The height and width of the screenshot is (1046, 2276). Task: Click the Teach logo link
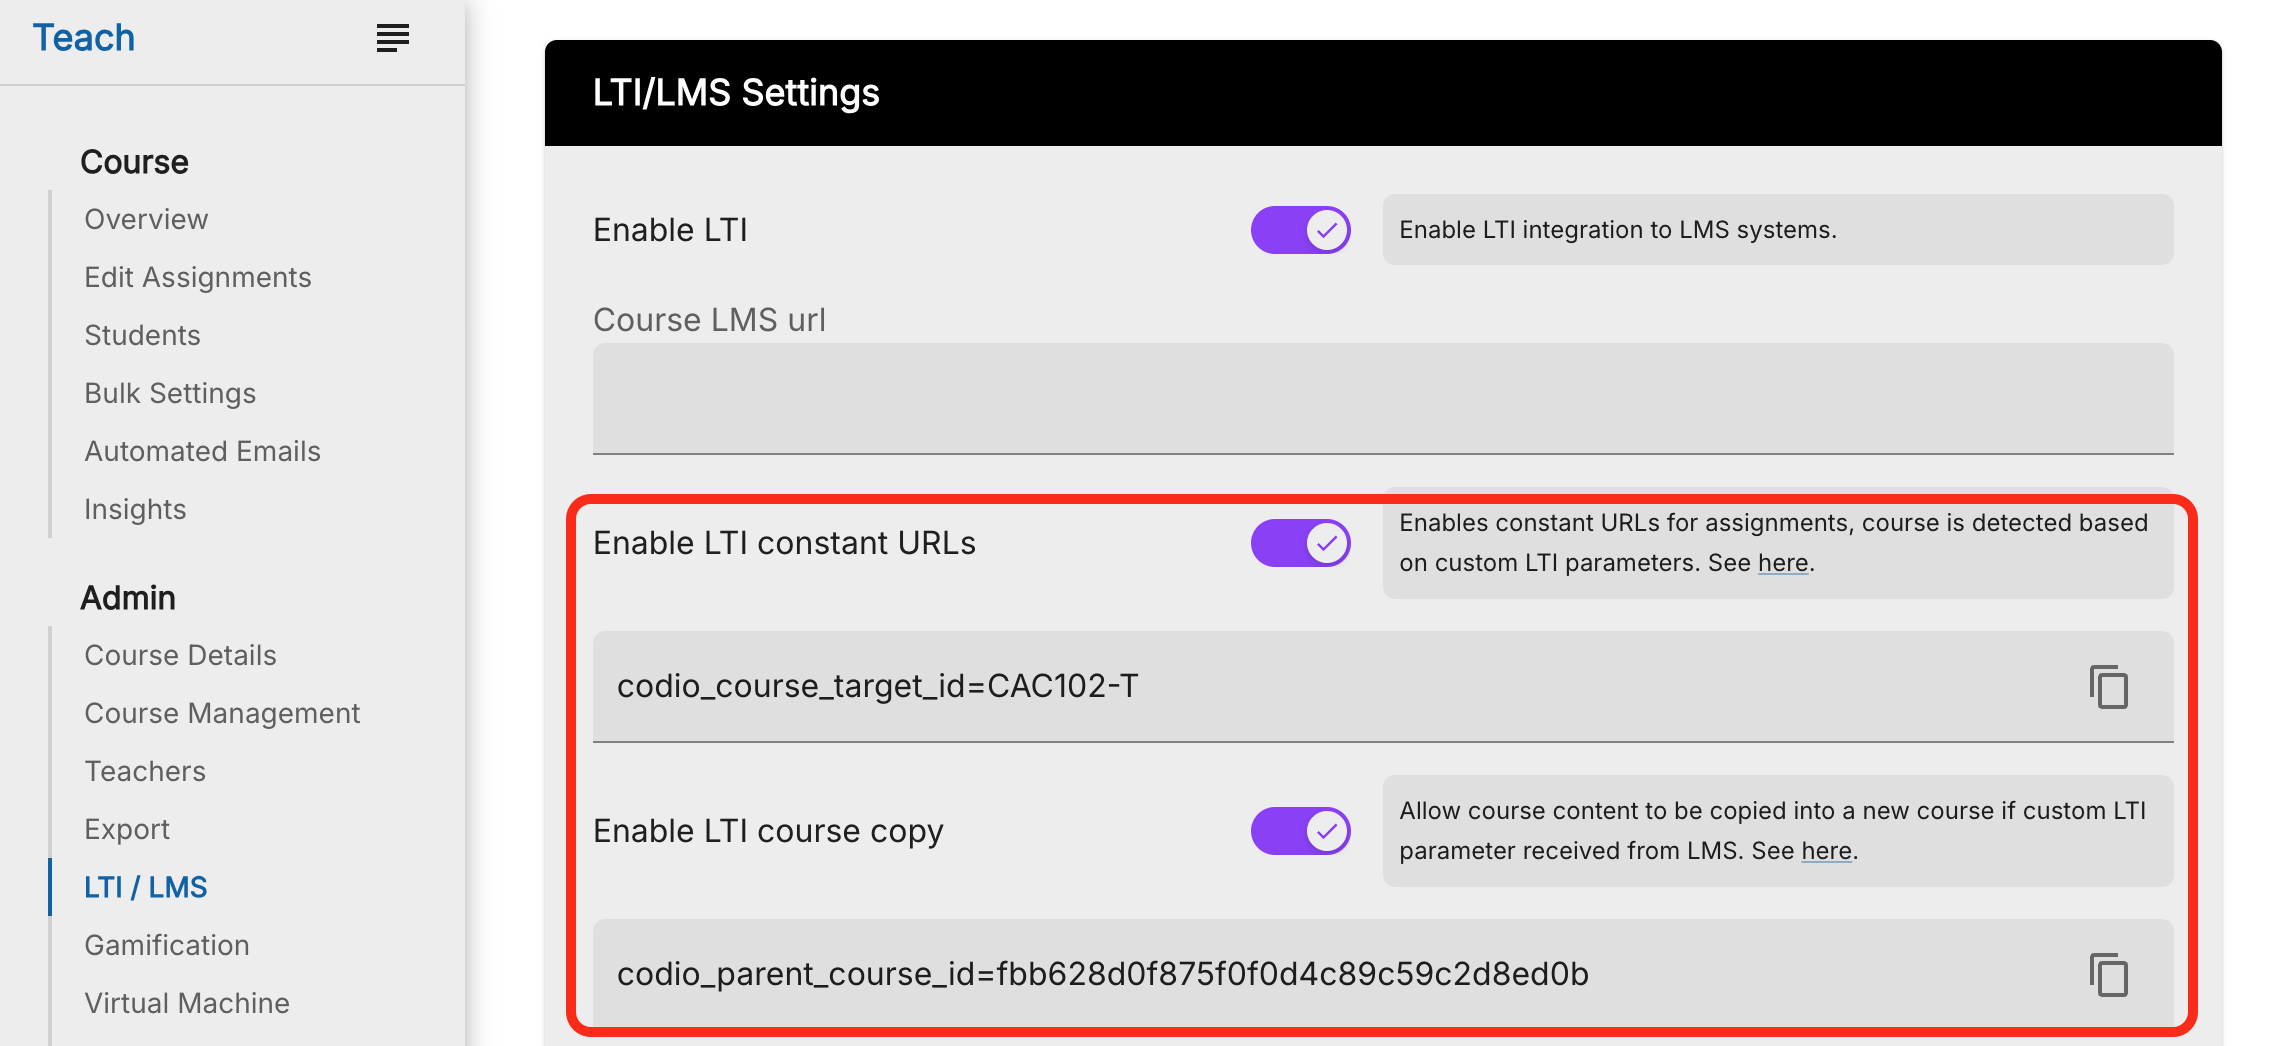pyautogui.click(x=84, y=38)
